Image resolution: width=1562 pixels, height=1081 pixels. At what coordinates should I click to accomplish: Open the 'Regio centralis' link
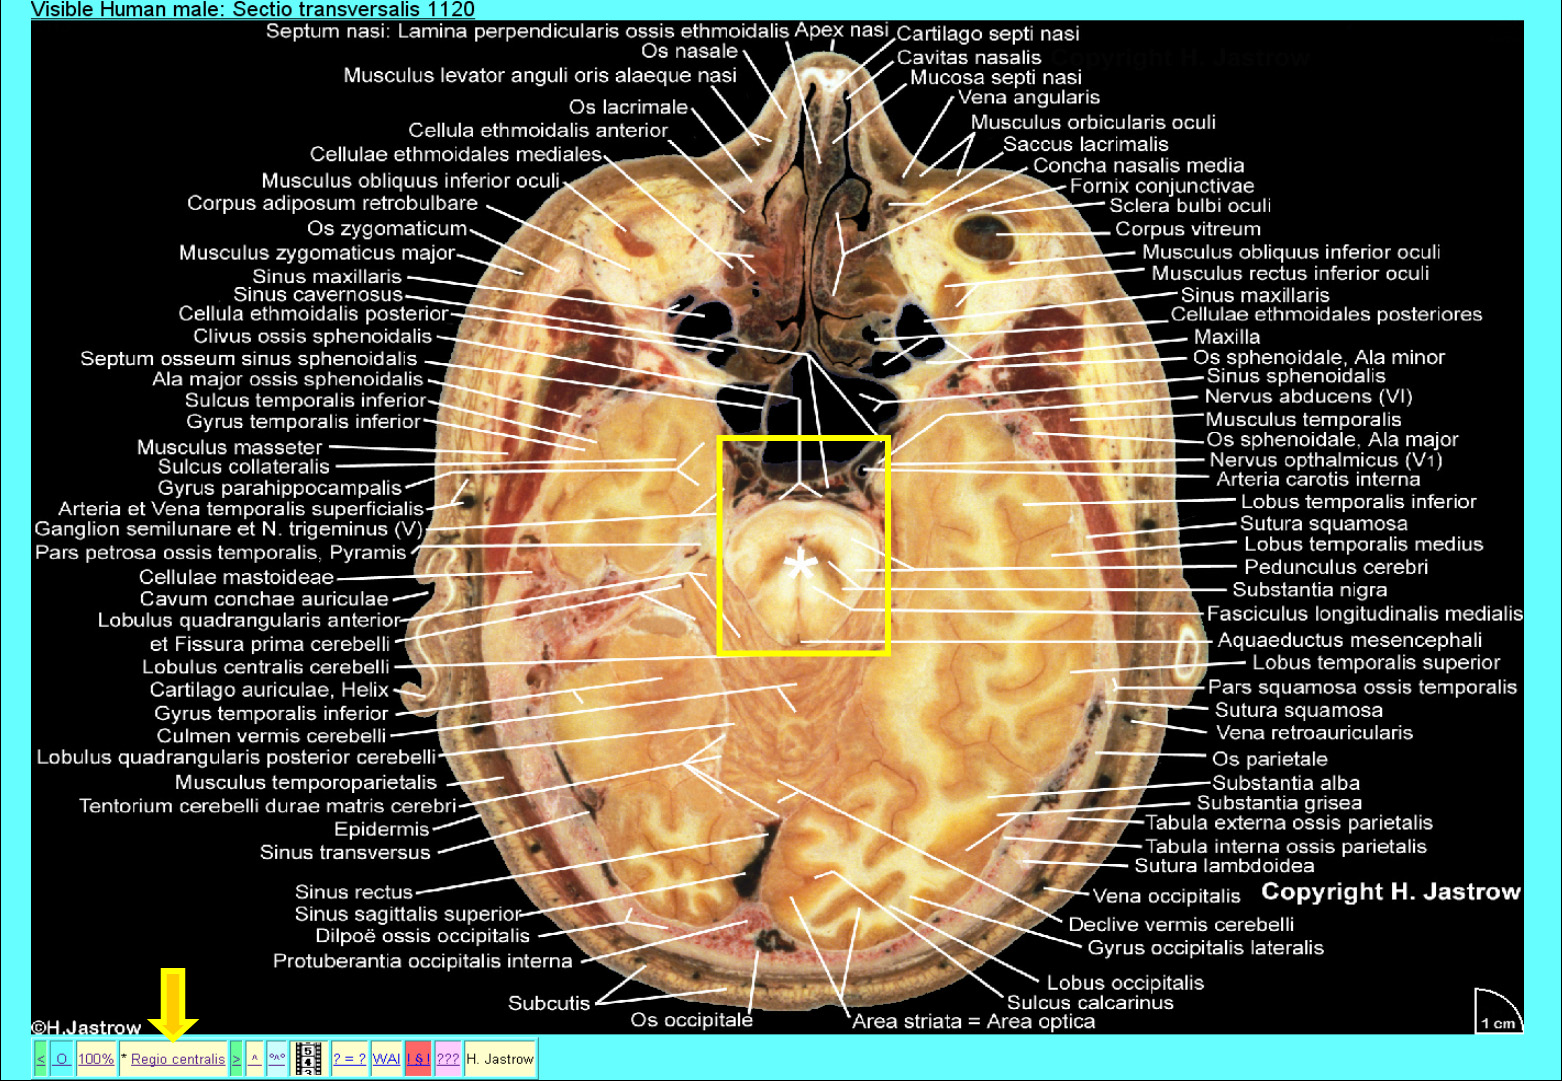click(x=177, y=1059)
